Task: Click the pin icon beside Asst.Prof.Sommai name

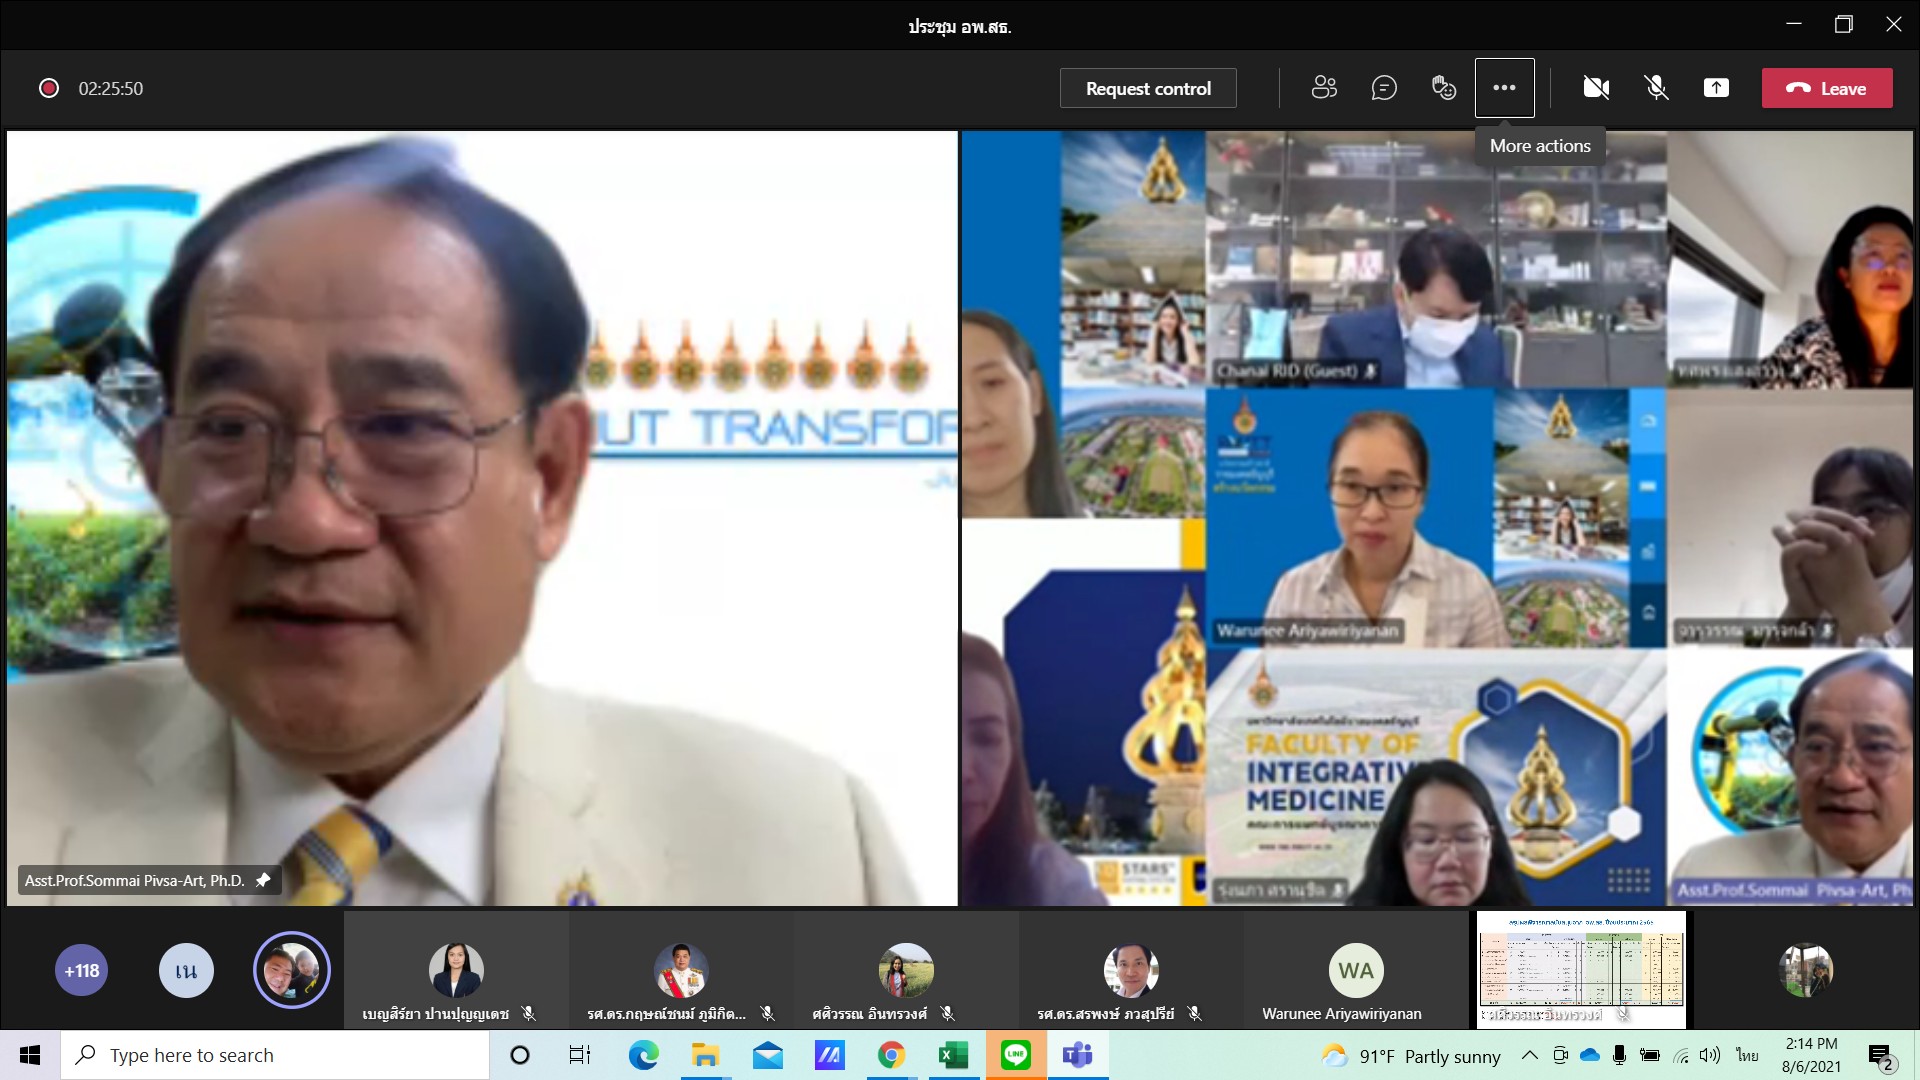Action: (263, 880)
